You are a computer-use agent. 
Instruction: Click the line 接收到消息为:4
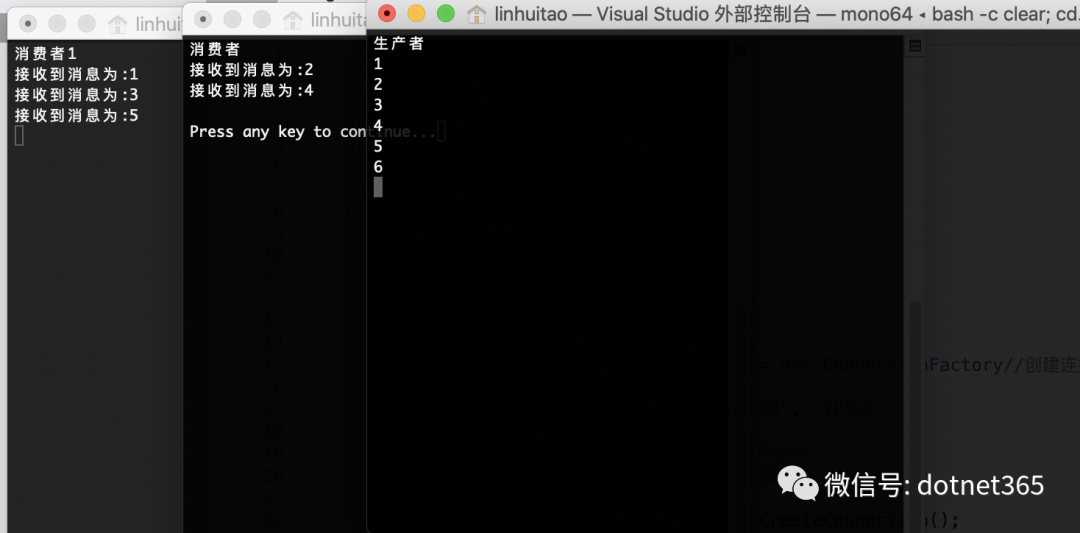point(251,90)
